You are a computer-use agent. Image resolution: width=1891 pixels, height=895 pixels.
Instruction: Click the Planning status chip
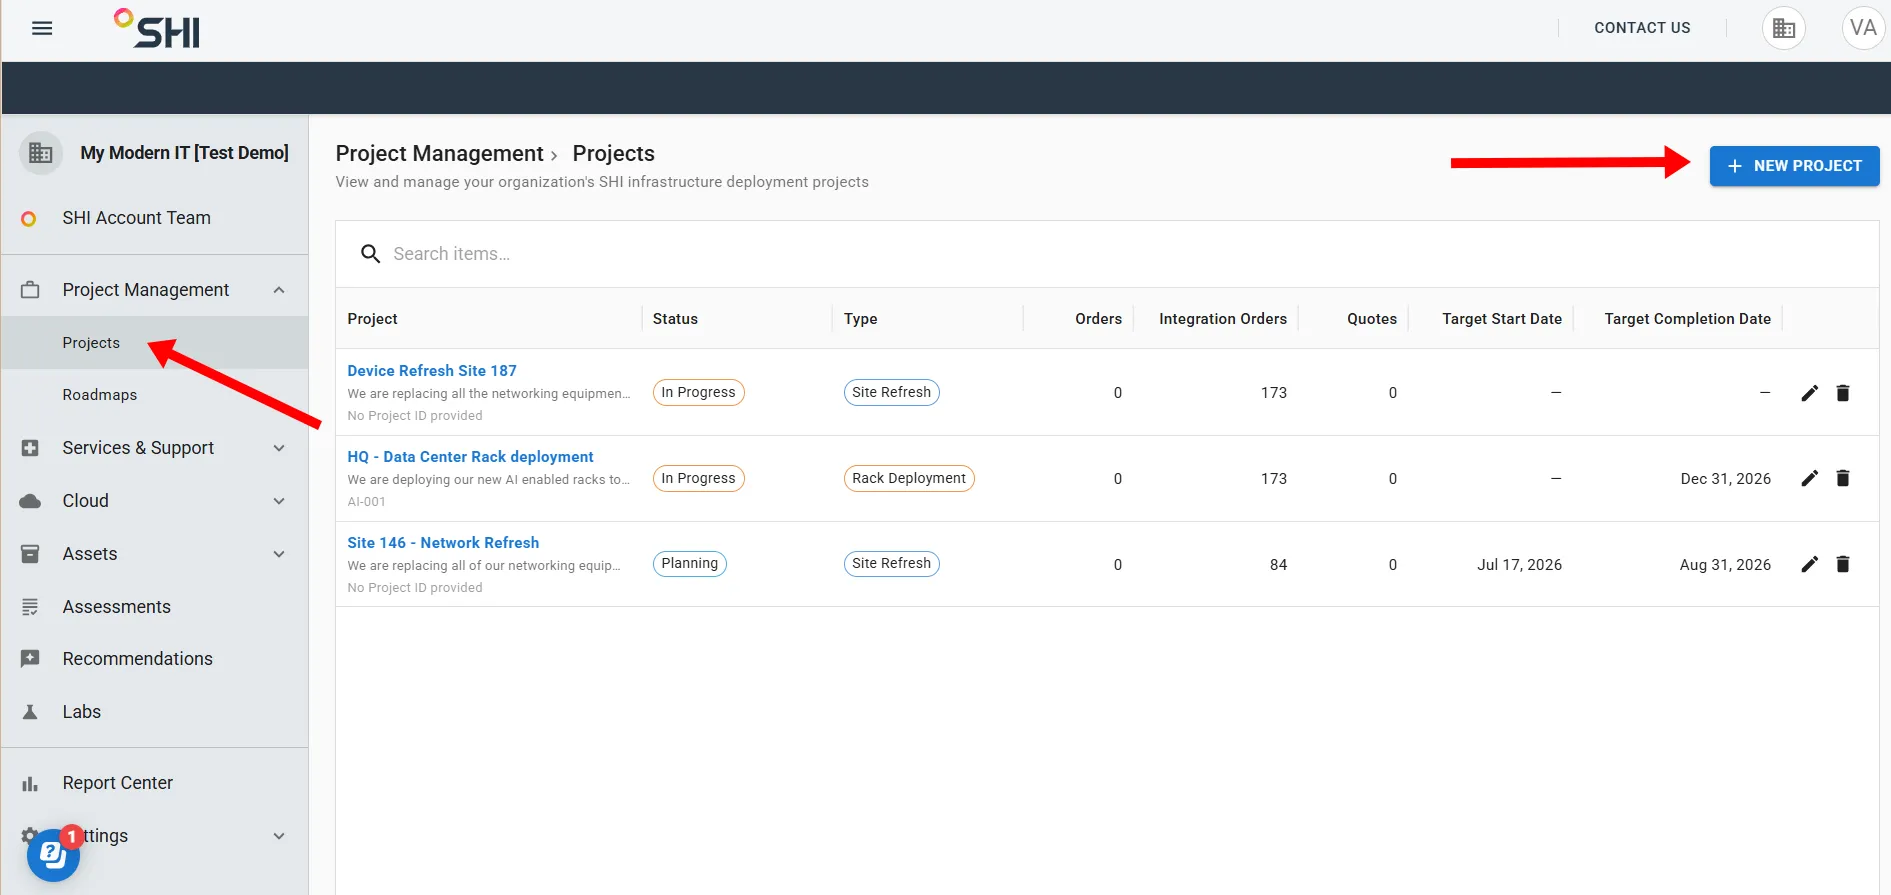click(690, 564)
